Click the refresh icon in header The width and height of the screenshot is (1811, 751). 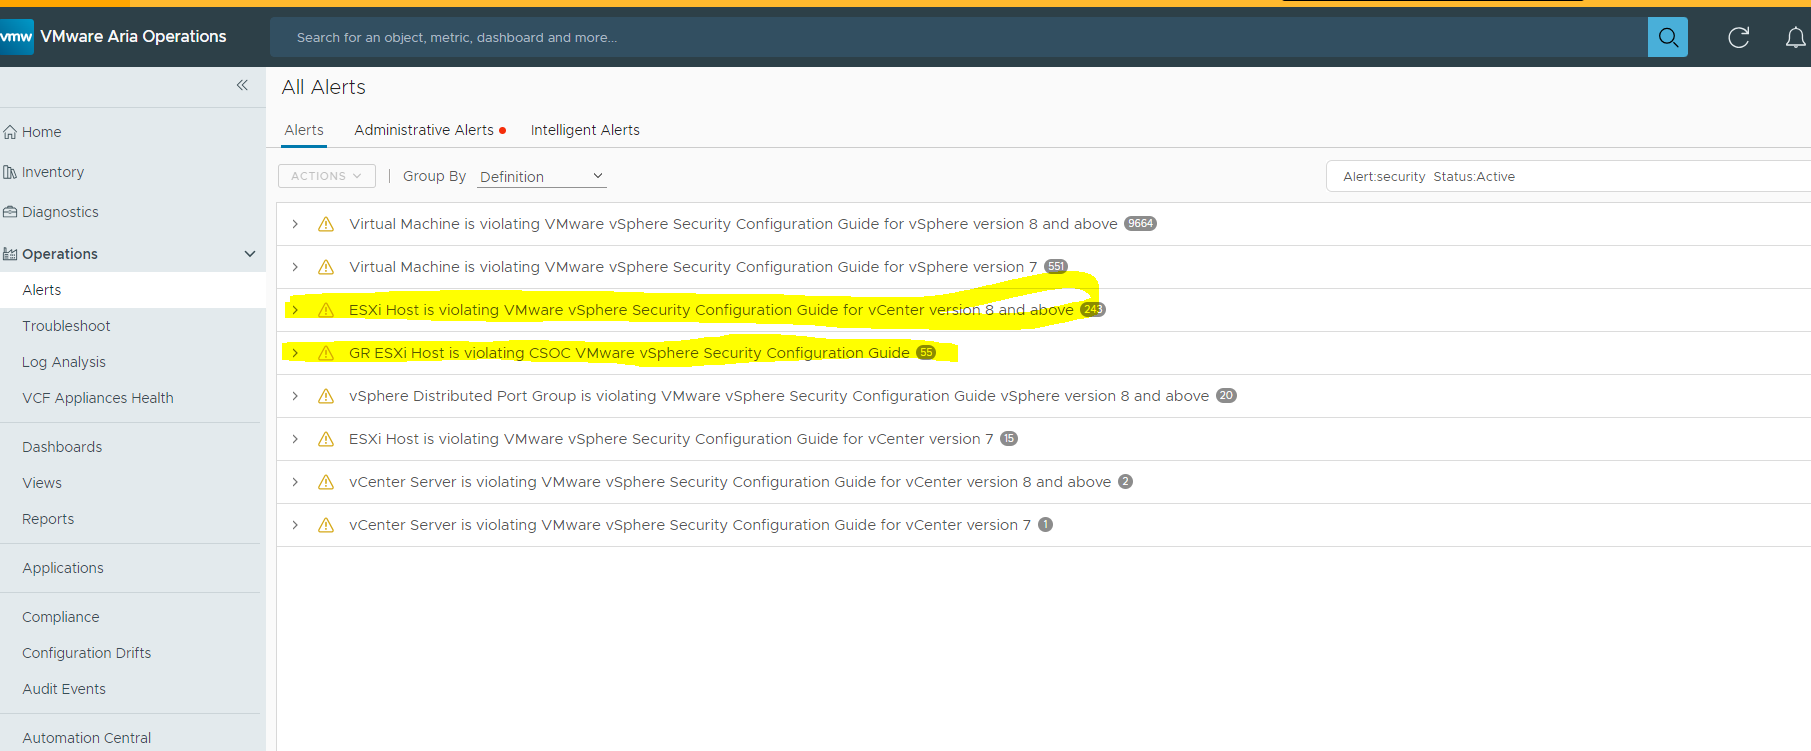[1738, 38]
